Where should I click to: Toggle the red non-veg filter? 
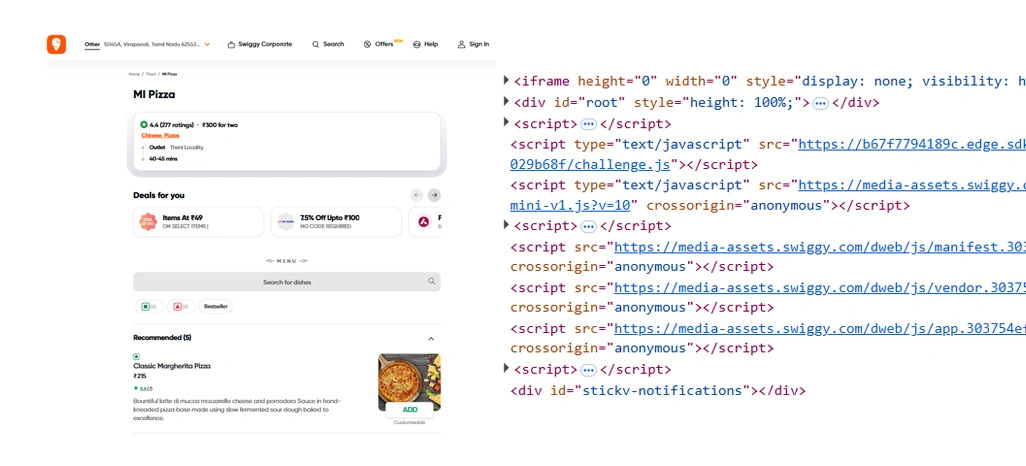tap(180, 306)
